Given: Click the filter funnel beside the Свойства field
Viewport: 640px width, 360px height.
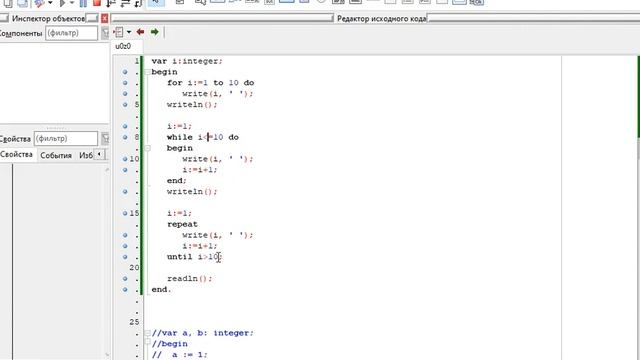Looking at the screenshot, I should [x=105, y=139].
